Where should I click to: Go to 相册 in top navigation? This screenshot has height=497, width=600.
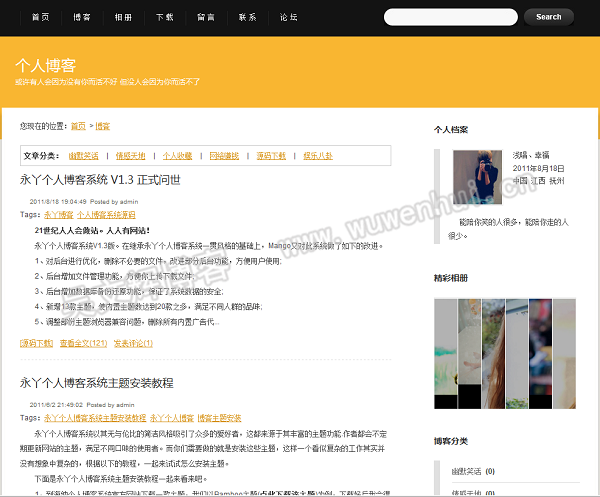tap(123, 17)
